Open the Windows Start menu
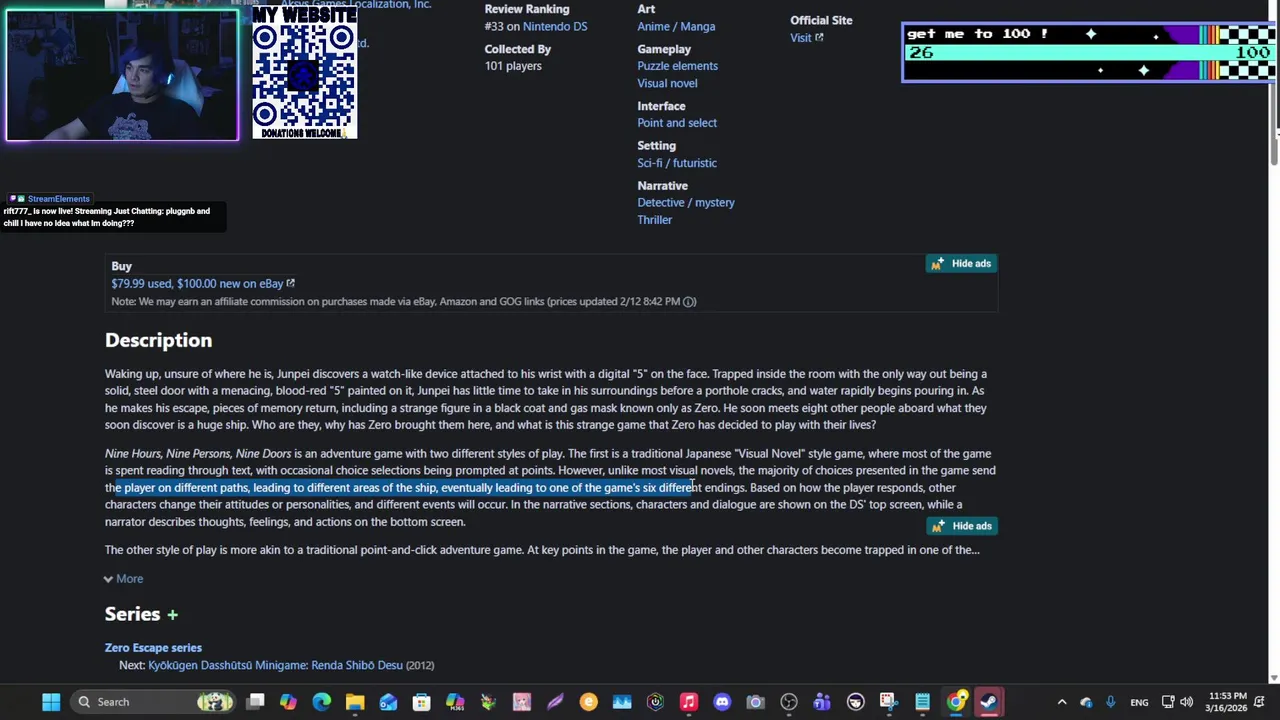The width and height of the screenshot is (1280, 720). 51,702
